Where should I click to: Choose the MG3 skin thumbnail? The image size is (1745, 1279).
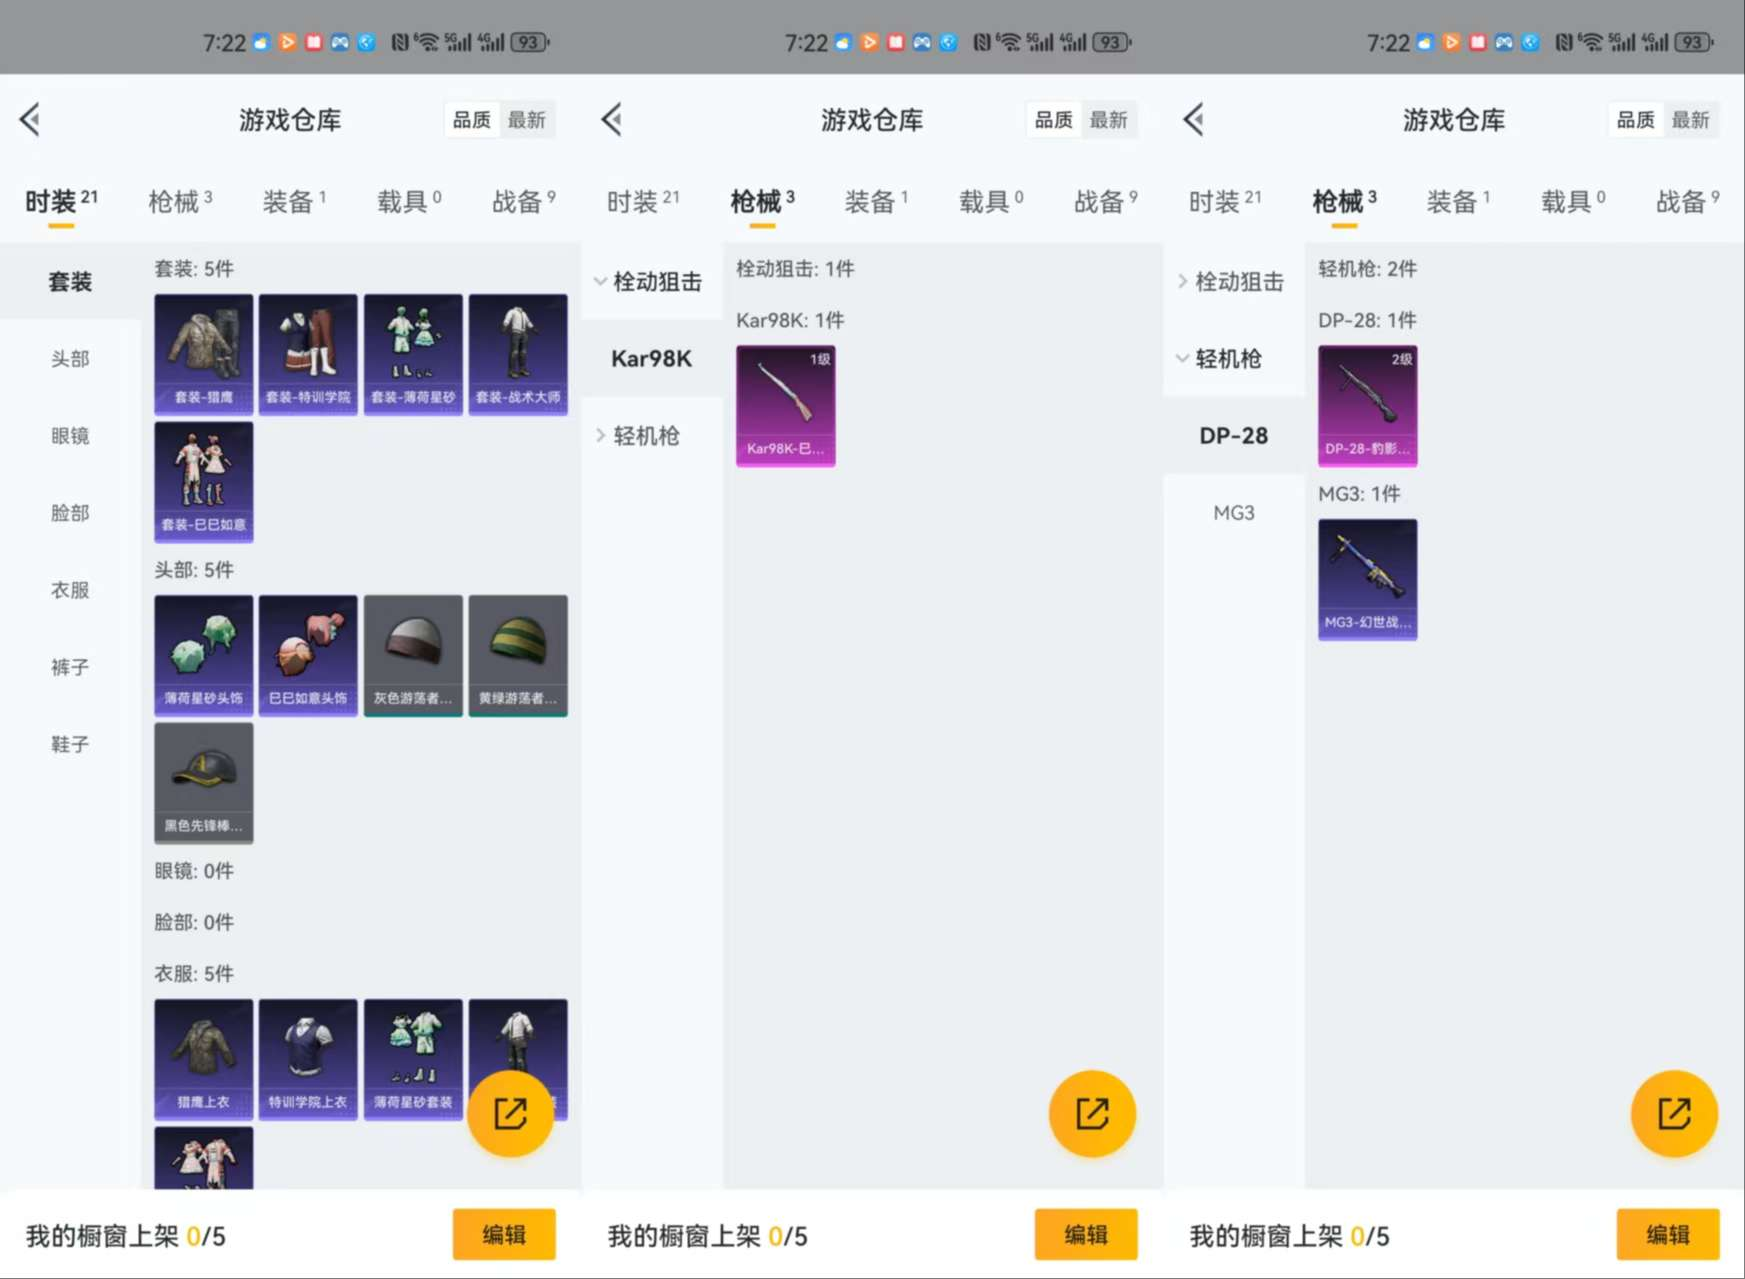pos(1367,579)
